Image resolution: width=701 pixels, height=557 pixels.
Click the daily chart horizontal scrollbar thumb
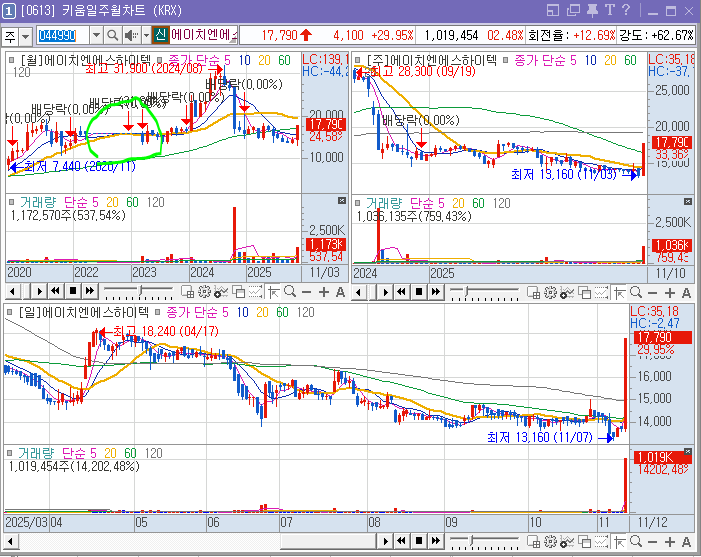pos(327,542)
